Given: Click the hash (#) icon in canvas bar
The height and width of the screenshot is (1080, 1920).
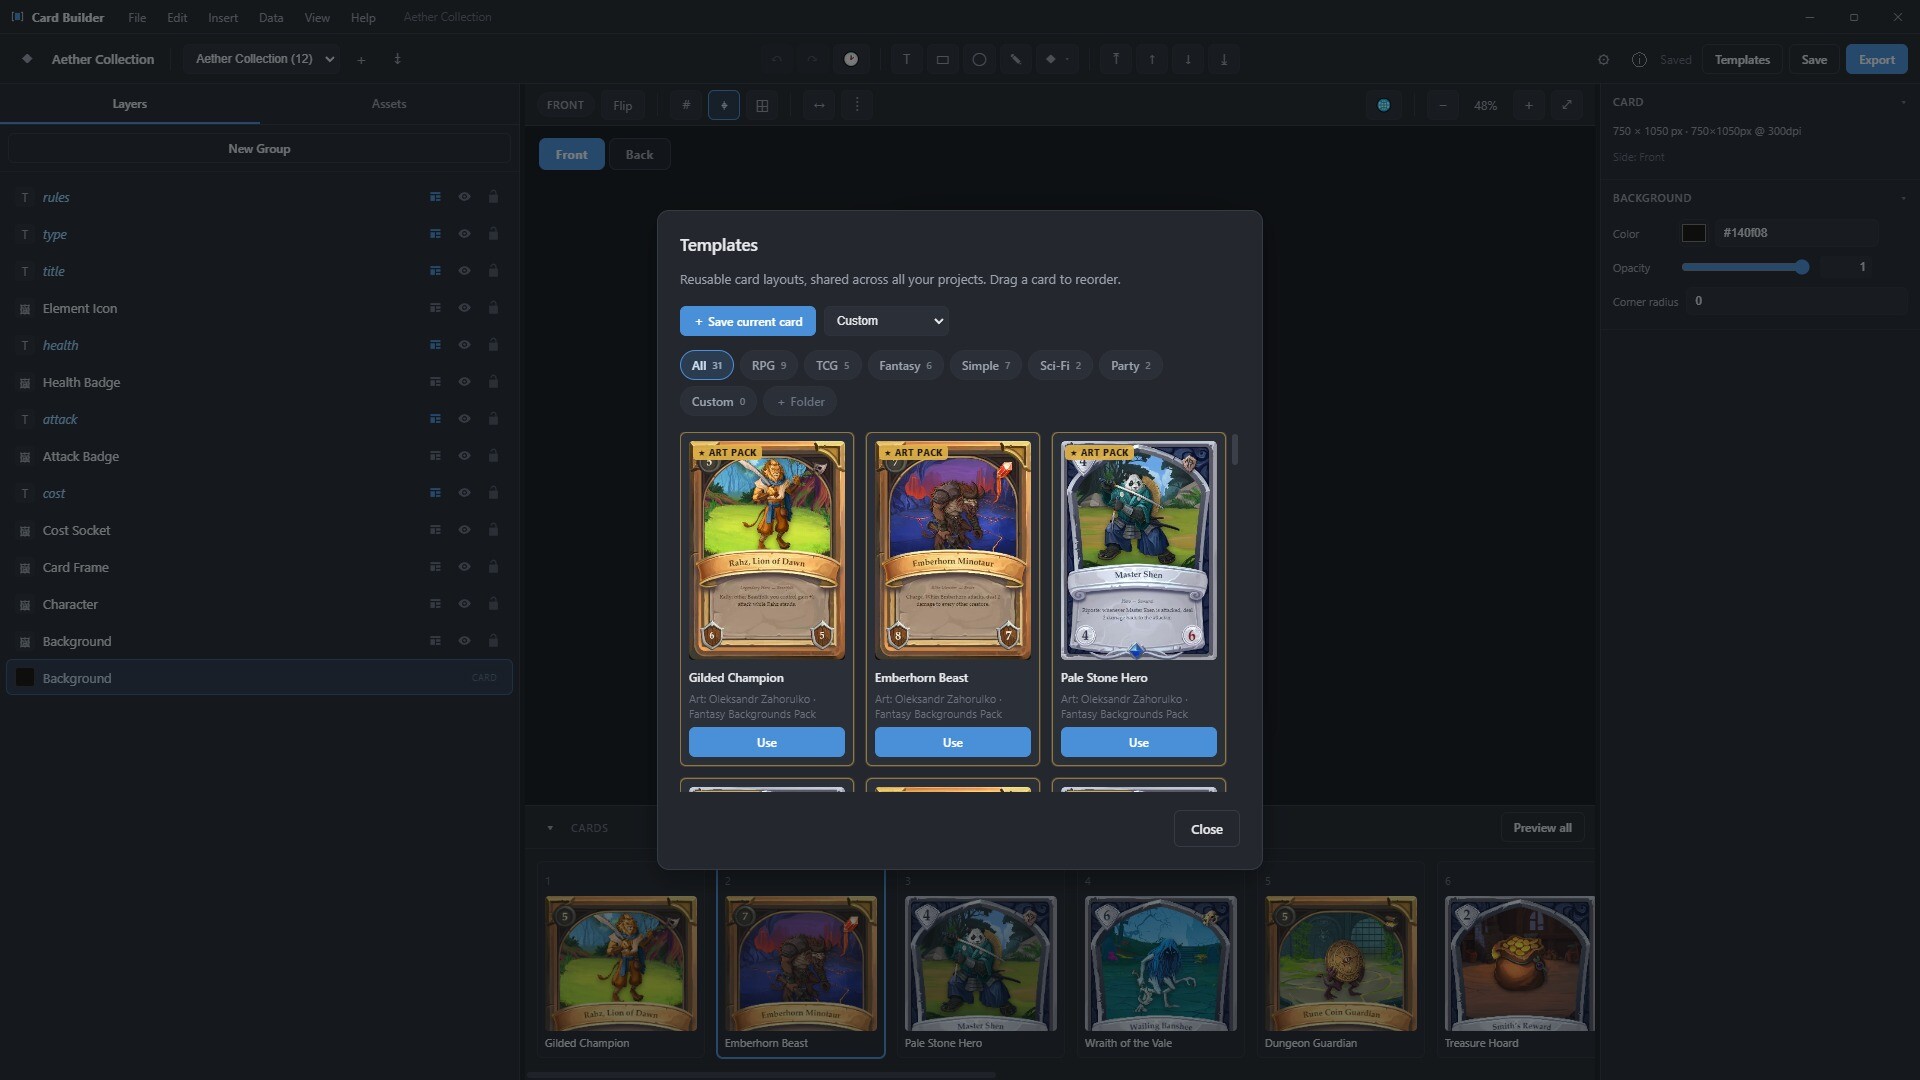Looking at the screenshot, I should click(686, 105).
